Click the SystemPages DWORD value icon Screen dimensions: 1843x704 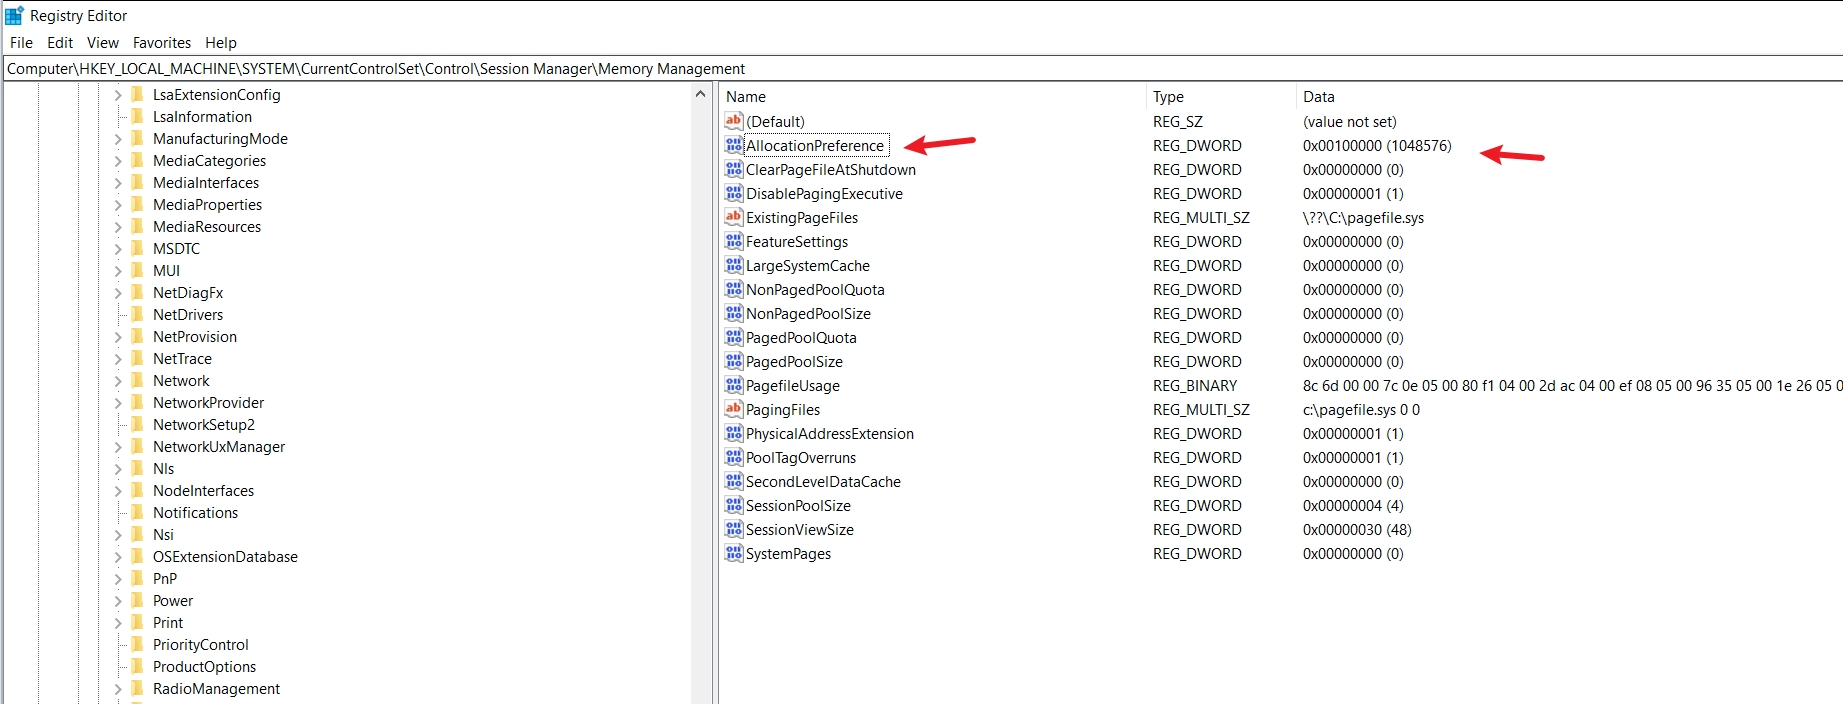click(734, 554)
